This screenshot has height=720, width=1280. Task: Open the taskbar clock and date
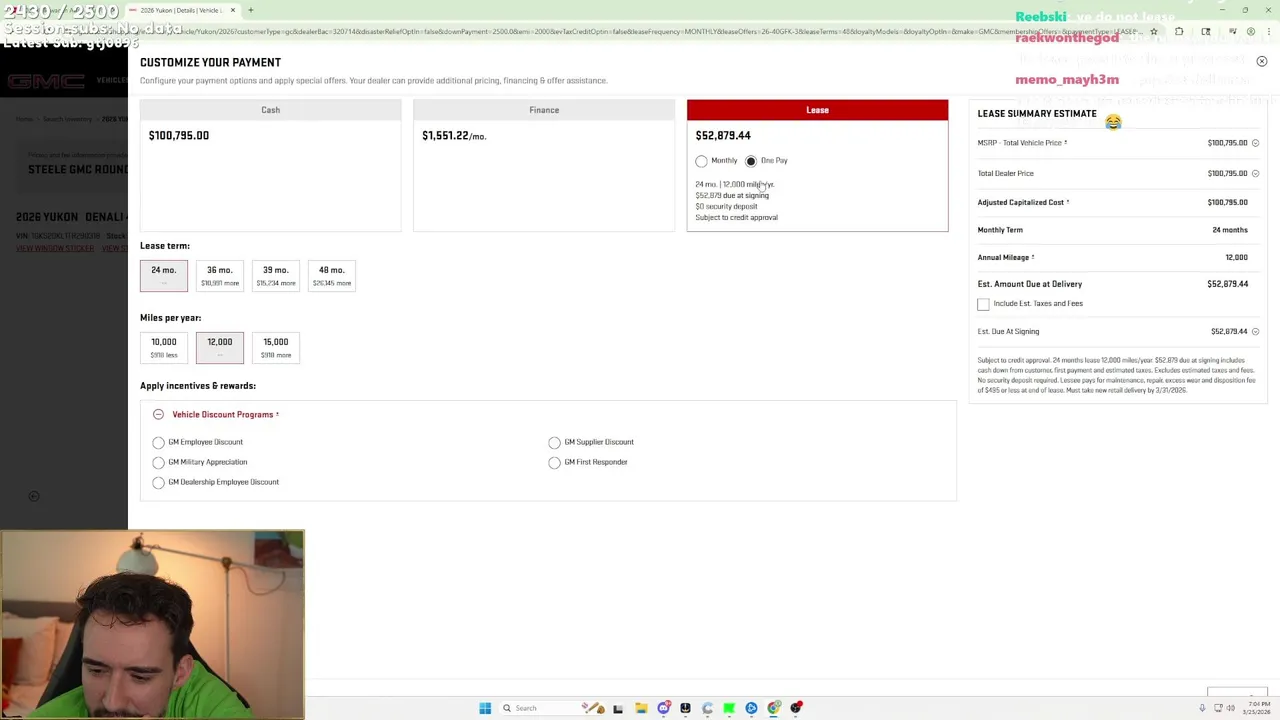1258,708
